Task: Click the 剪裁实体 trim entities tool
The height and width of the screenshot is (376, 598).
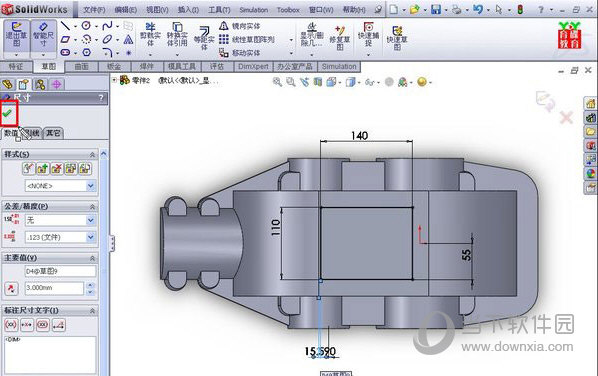Action: click(x=150, y=34)
